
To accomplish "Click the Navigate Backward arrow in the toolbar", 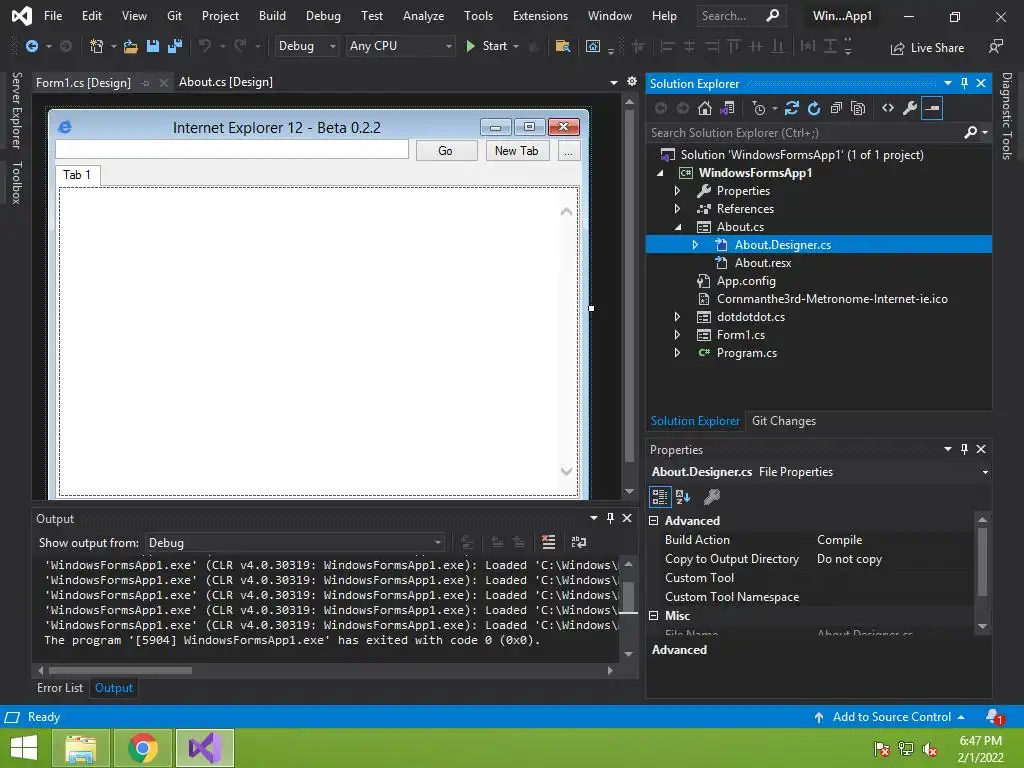I will coord(31,46).
